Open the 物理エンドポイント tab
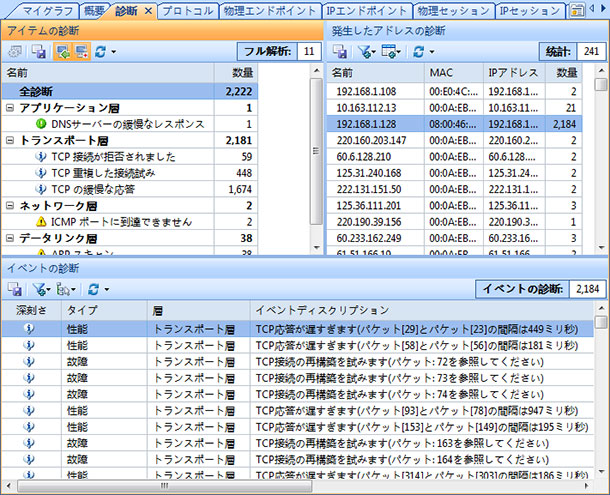 (x=270, y=11)
